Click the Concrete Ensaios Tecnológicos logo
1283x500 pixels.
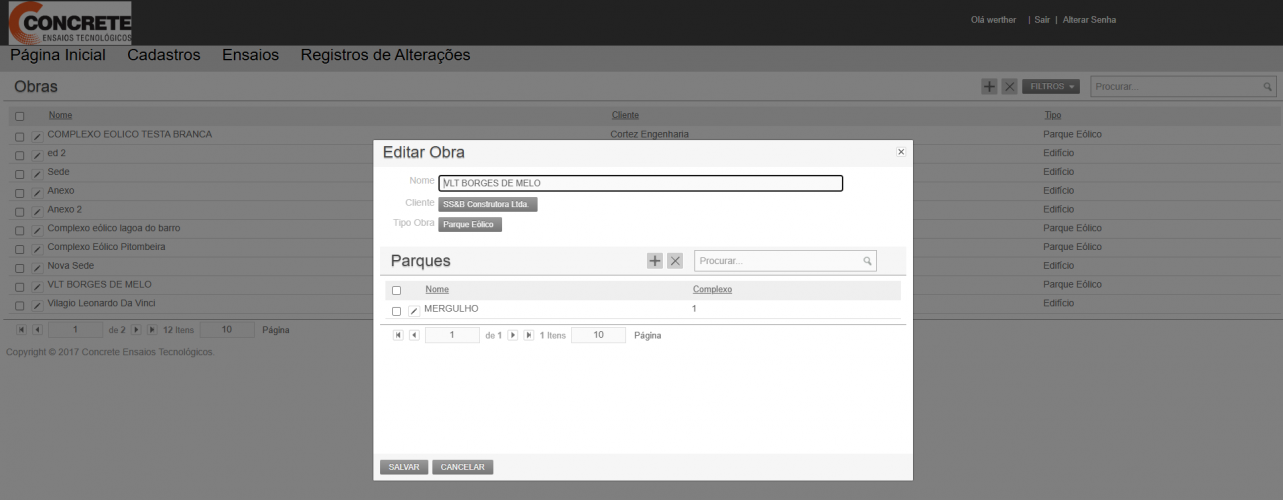(70, 23)
